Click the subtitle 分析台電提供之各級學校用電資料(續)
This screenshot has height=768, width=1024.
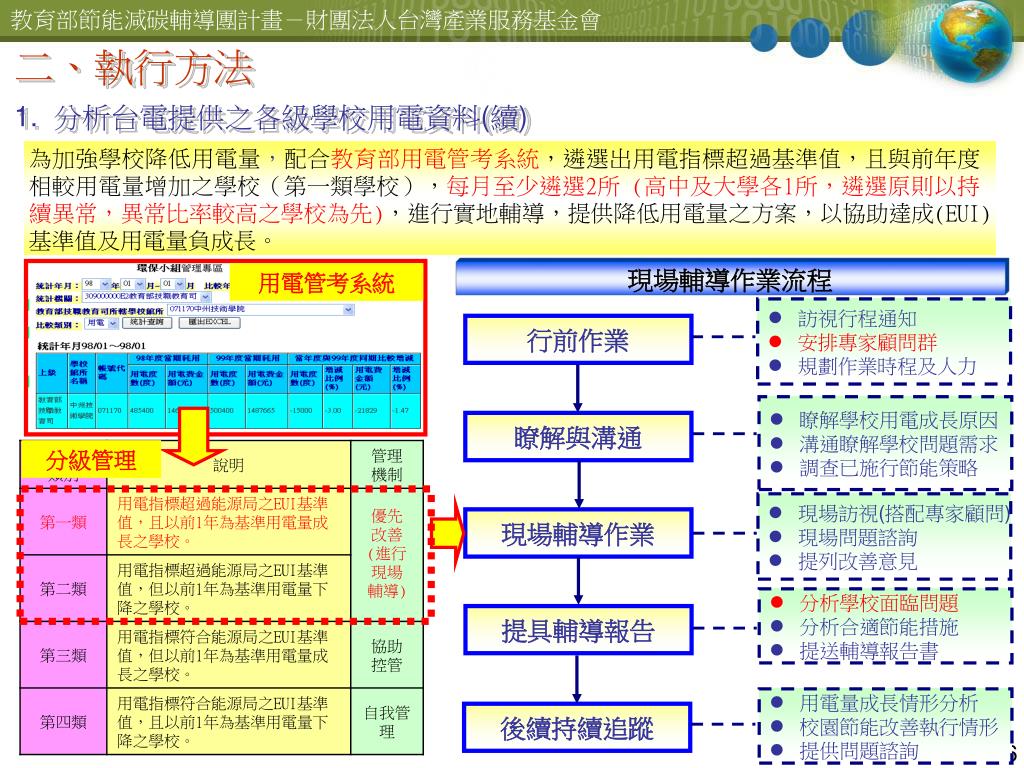click(291, 118)
